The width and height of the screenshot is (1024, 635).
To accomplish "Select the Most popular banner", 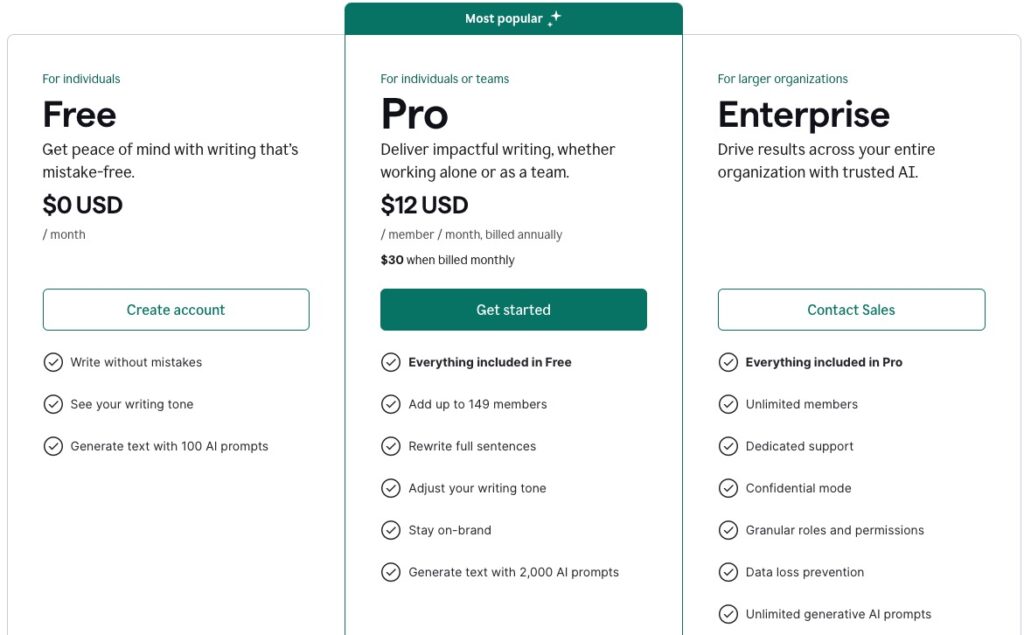I will 513,18.
